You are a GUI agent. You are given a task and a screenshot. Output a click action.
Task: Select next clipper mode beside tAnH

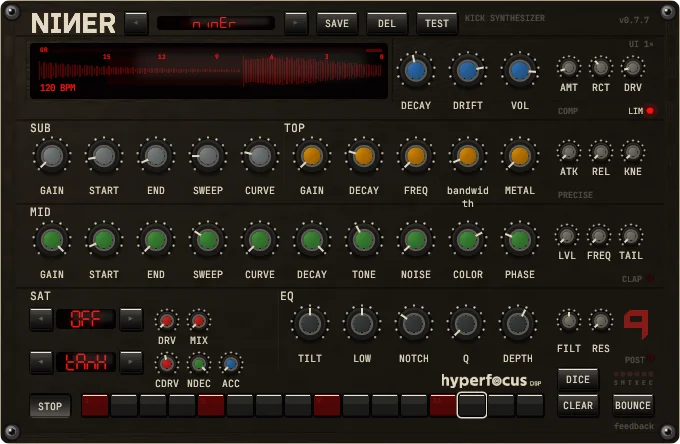click(131, 362)
